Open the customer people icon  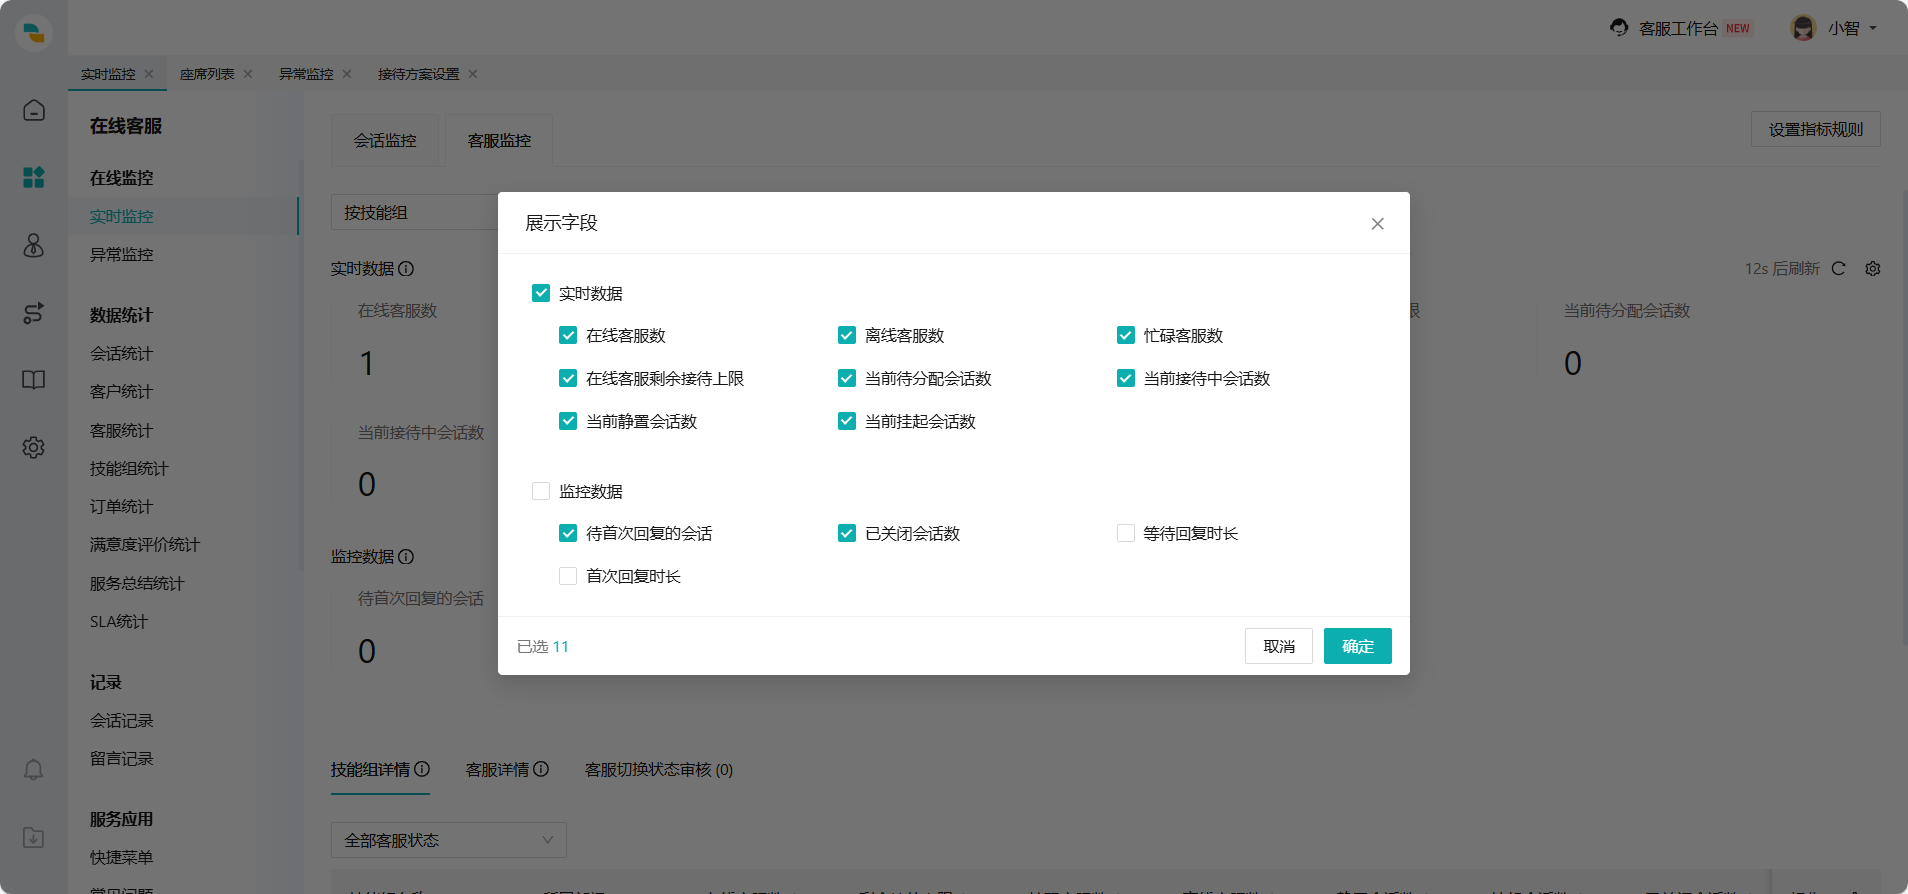34,245
